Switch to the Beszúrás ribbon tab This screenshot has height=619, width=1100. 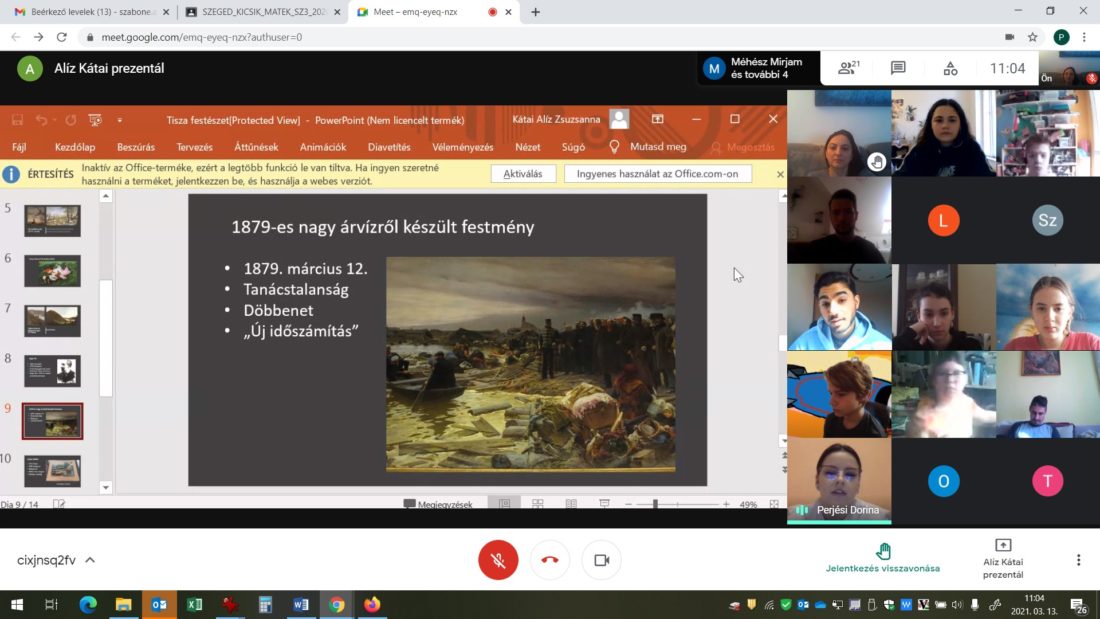135,147
